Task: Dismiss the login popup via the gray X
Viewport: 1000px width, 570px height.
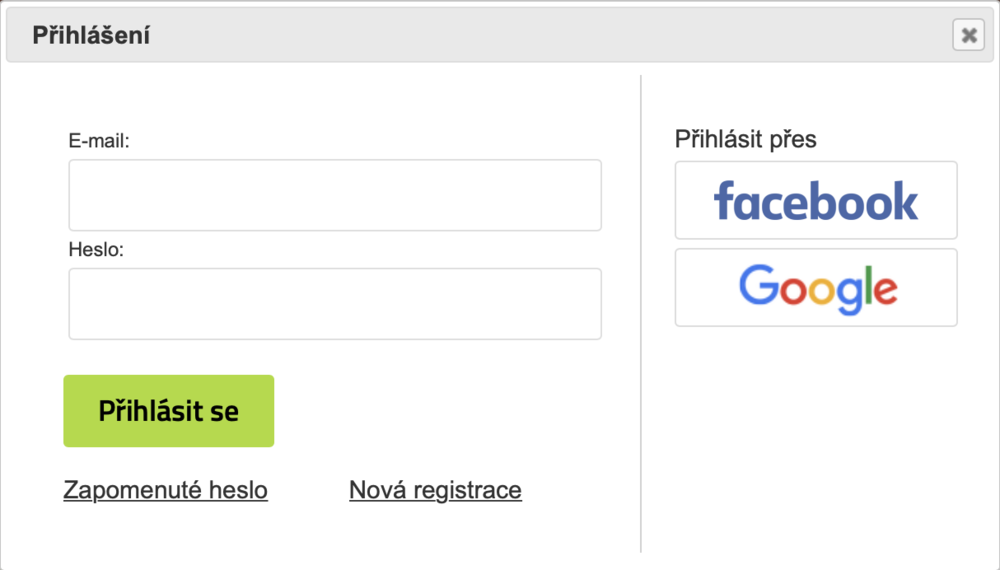Action: (969, 34)
